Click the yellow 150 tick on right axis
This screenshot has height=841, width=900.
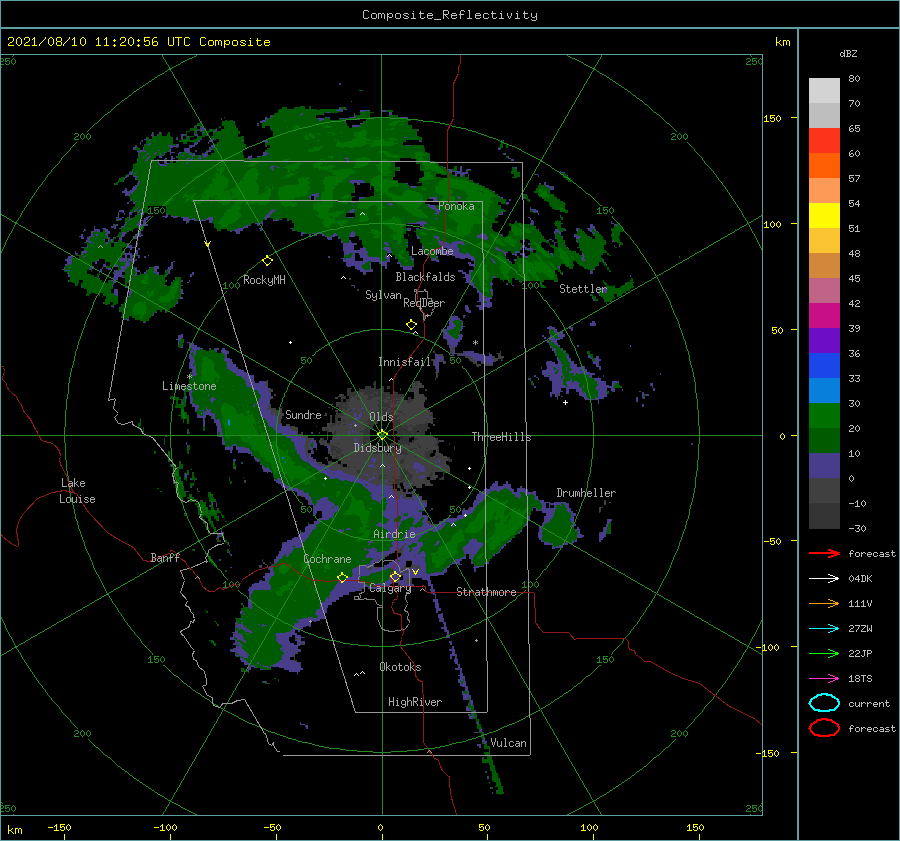click(x=772, y=118)
